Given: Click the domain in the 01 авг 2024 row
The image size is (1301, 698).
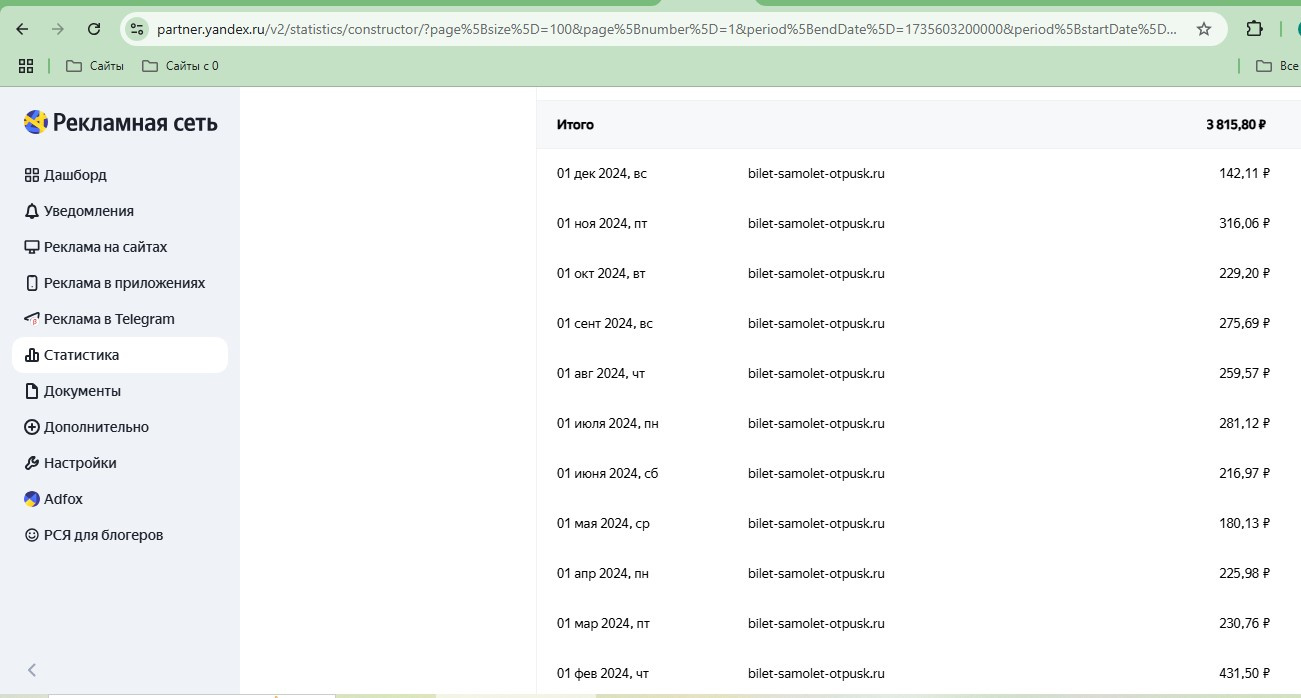Looking at the screenshot, I should tap(816, 373).
